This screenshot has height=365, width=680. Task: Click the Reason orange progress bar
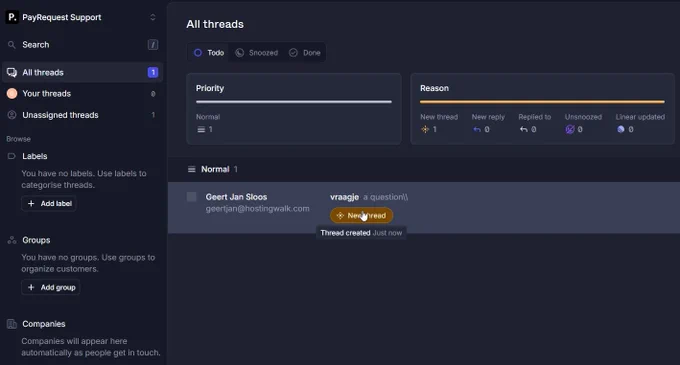[542, 102]
